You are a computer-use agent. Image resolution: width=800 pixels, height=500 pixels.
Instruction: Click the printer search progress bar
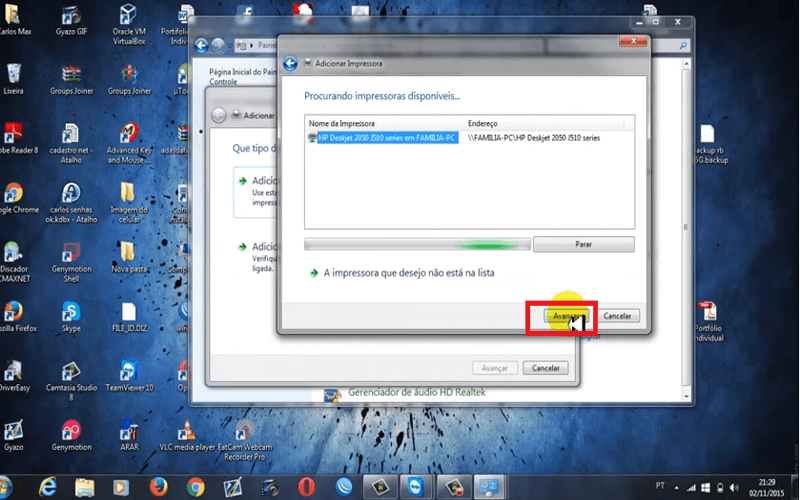click(416, 244)
